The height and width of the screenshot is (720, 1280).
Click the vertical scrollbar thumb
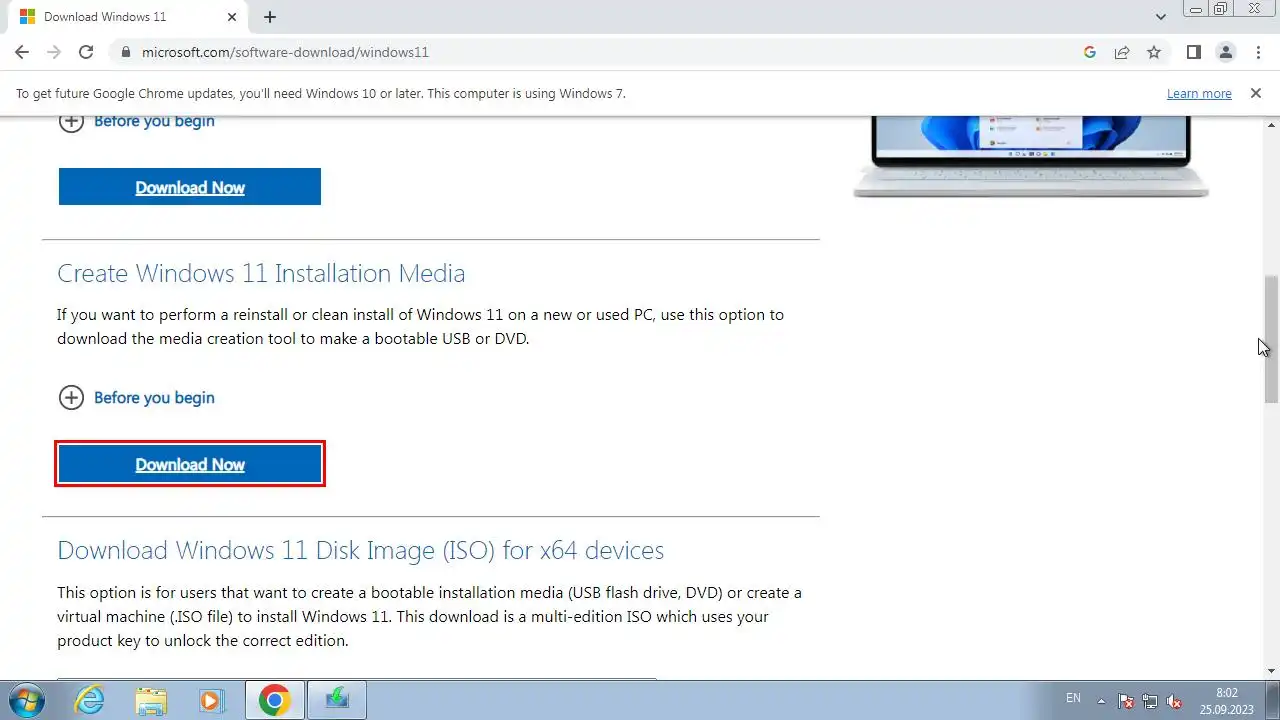click(x=1272, y=338)
